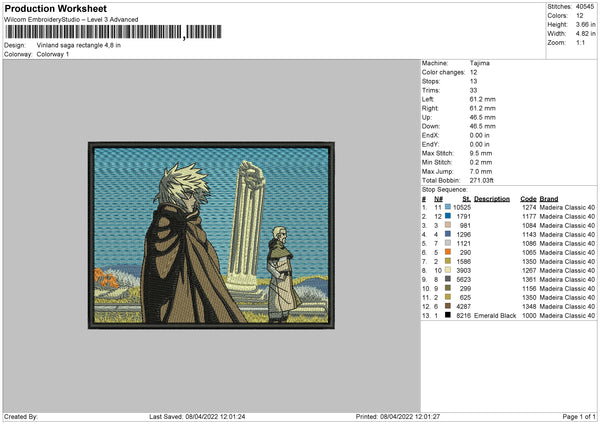
Task: Select the design name 'Vinland saga rectangle 4,8 in'
Action: coord(78,45)
